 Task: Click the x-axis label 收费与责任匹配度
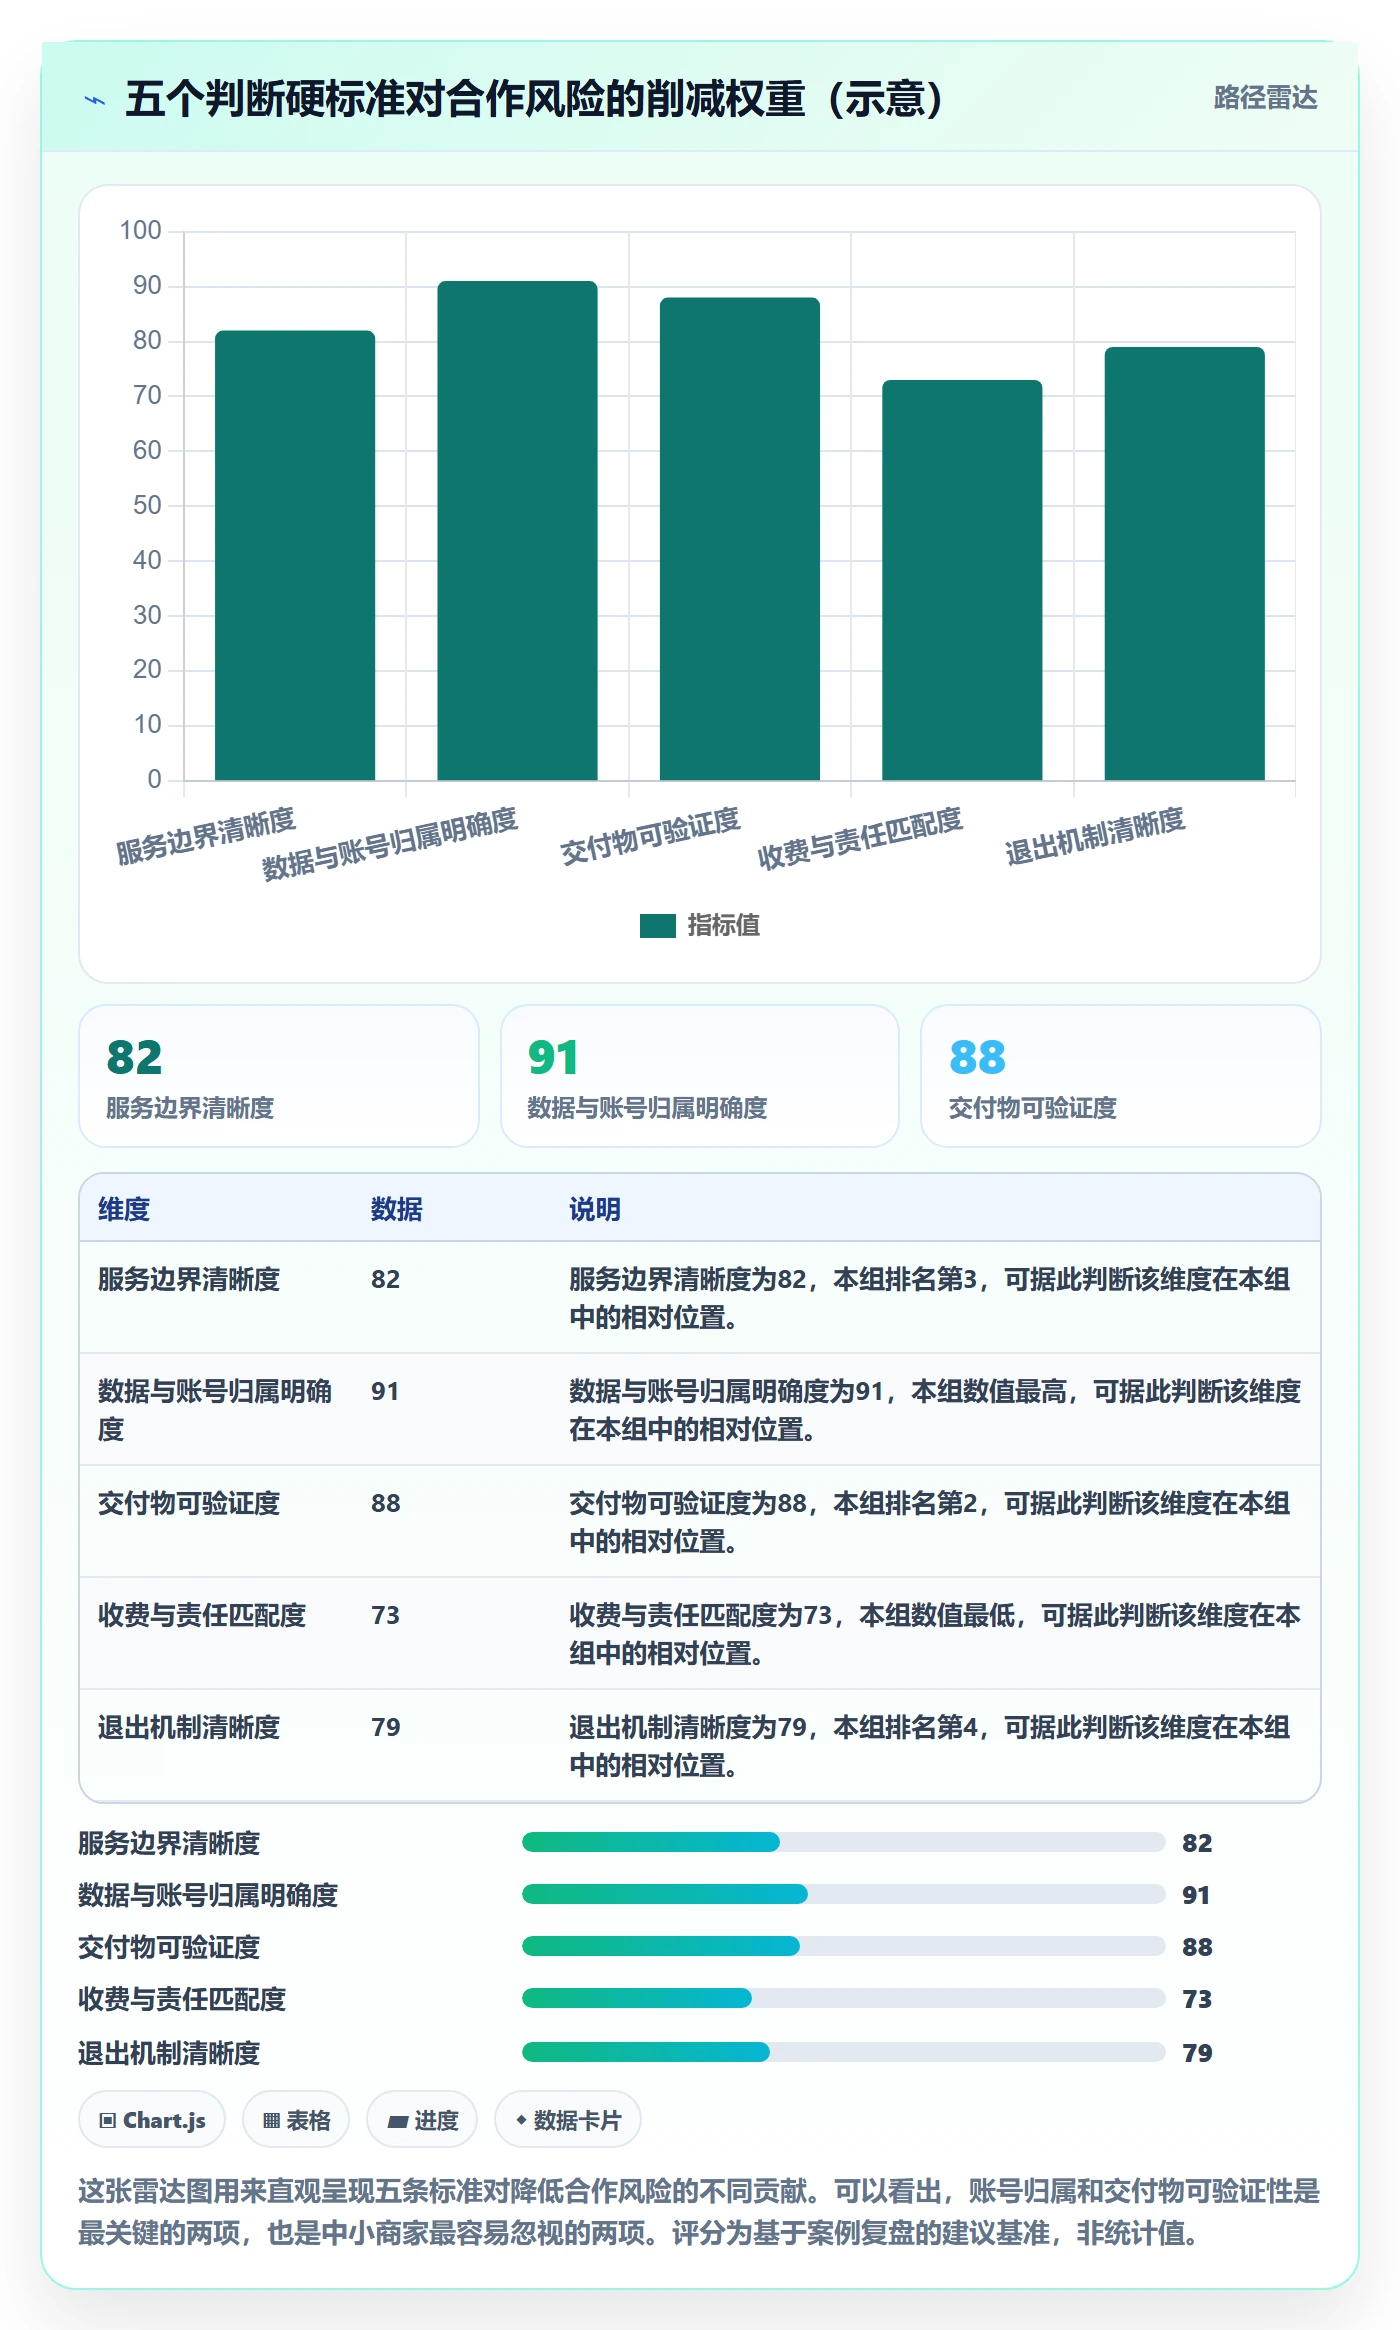point(860,839)
